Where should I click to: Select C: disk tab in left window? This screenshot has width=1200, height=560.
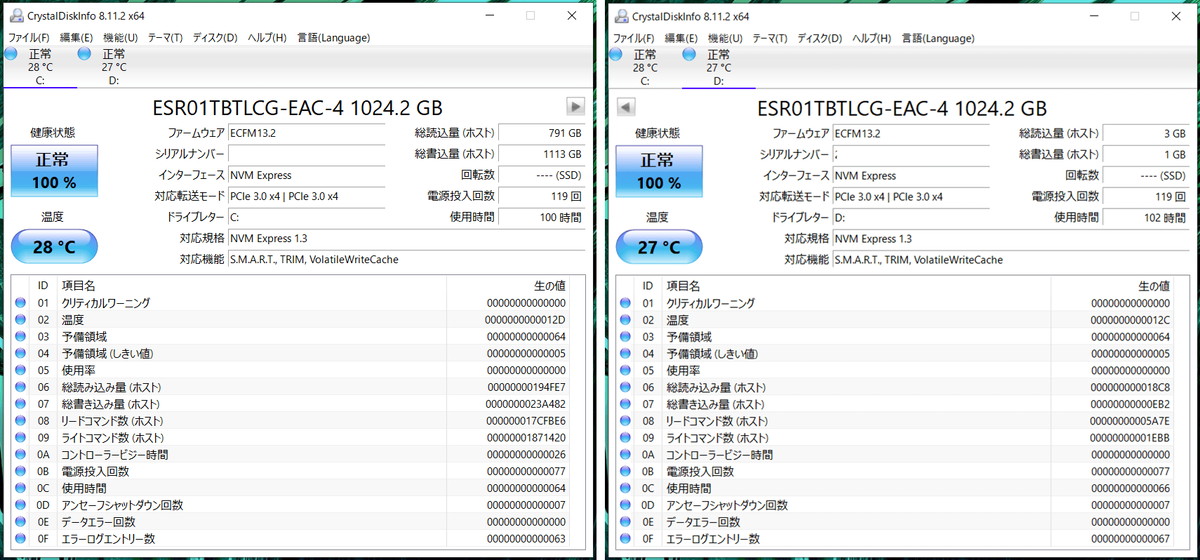click(40, 67)
